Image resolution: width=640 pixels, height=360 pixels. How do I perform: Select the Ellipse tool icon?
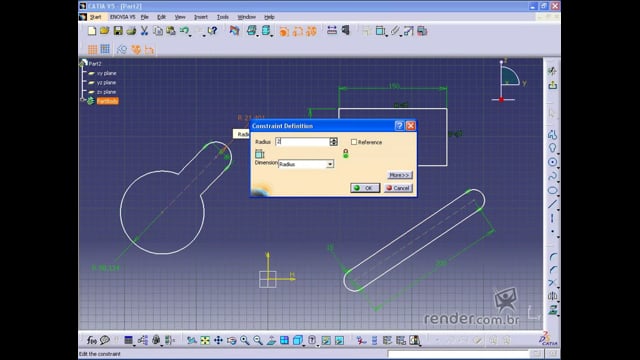(553, 190)
